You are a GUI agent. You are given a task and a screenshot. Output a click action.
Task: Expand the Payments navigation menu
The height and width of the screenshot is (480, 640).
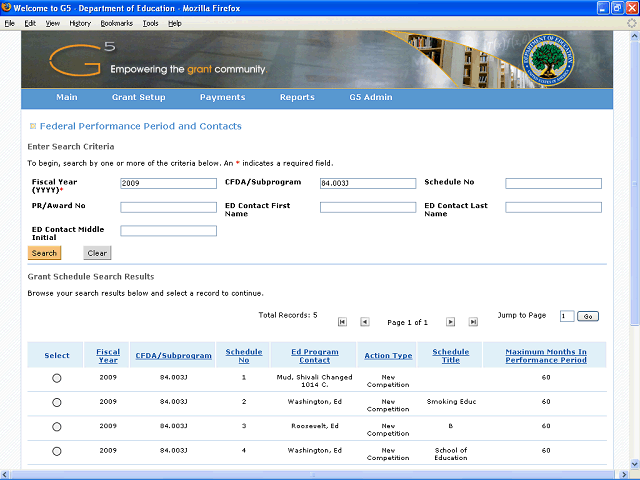[222, 98]
